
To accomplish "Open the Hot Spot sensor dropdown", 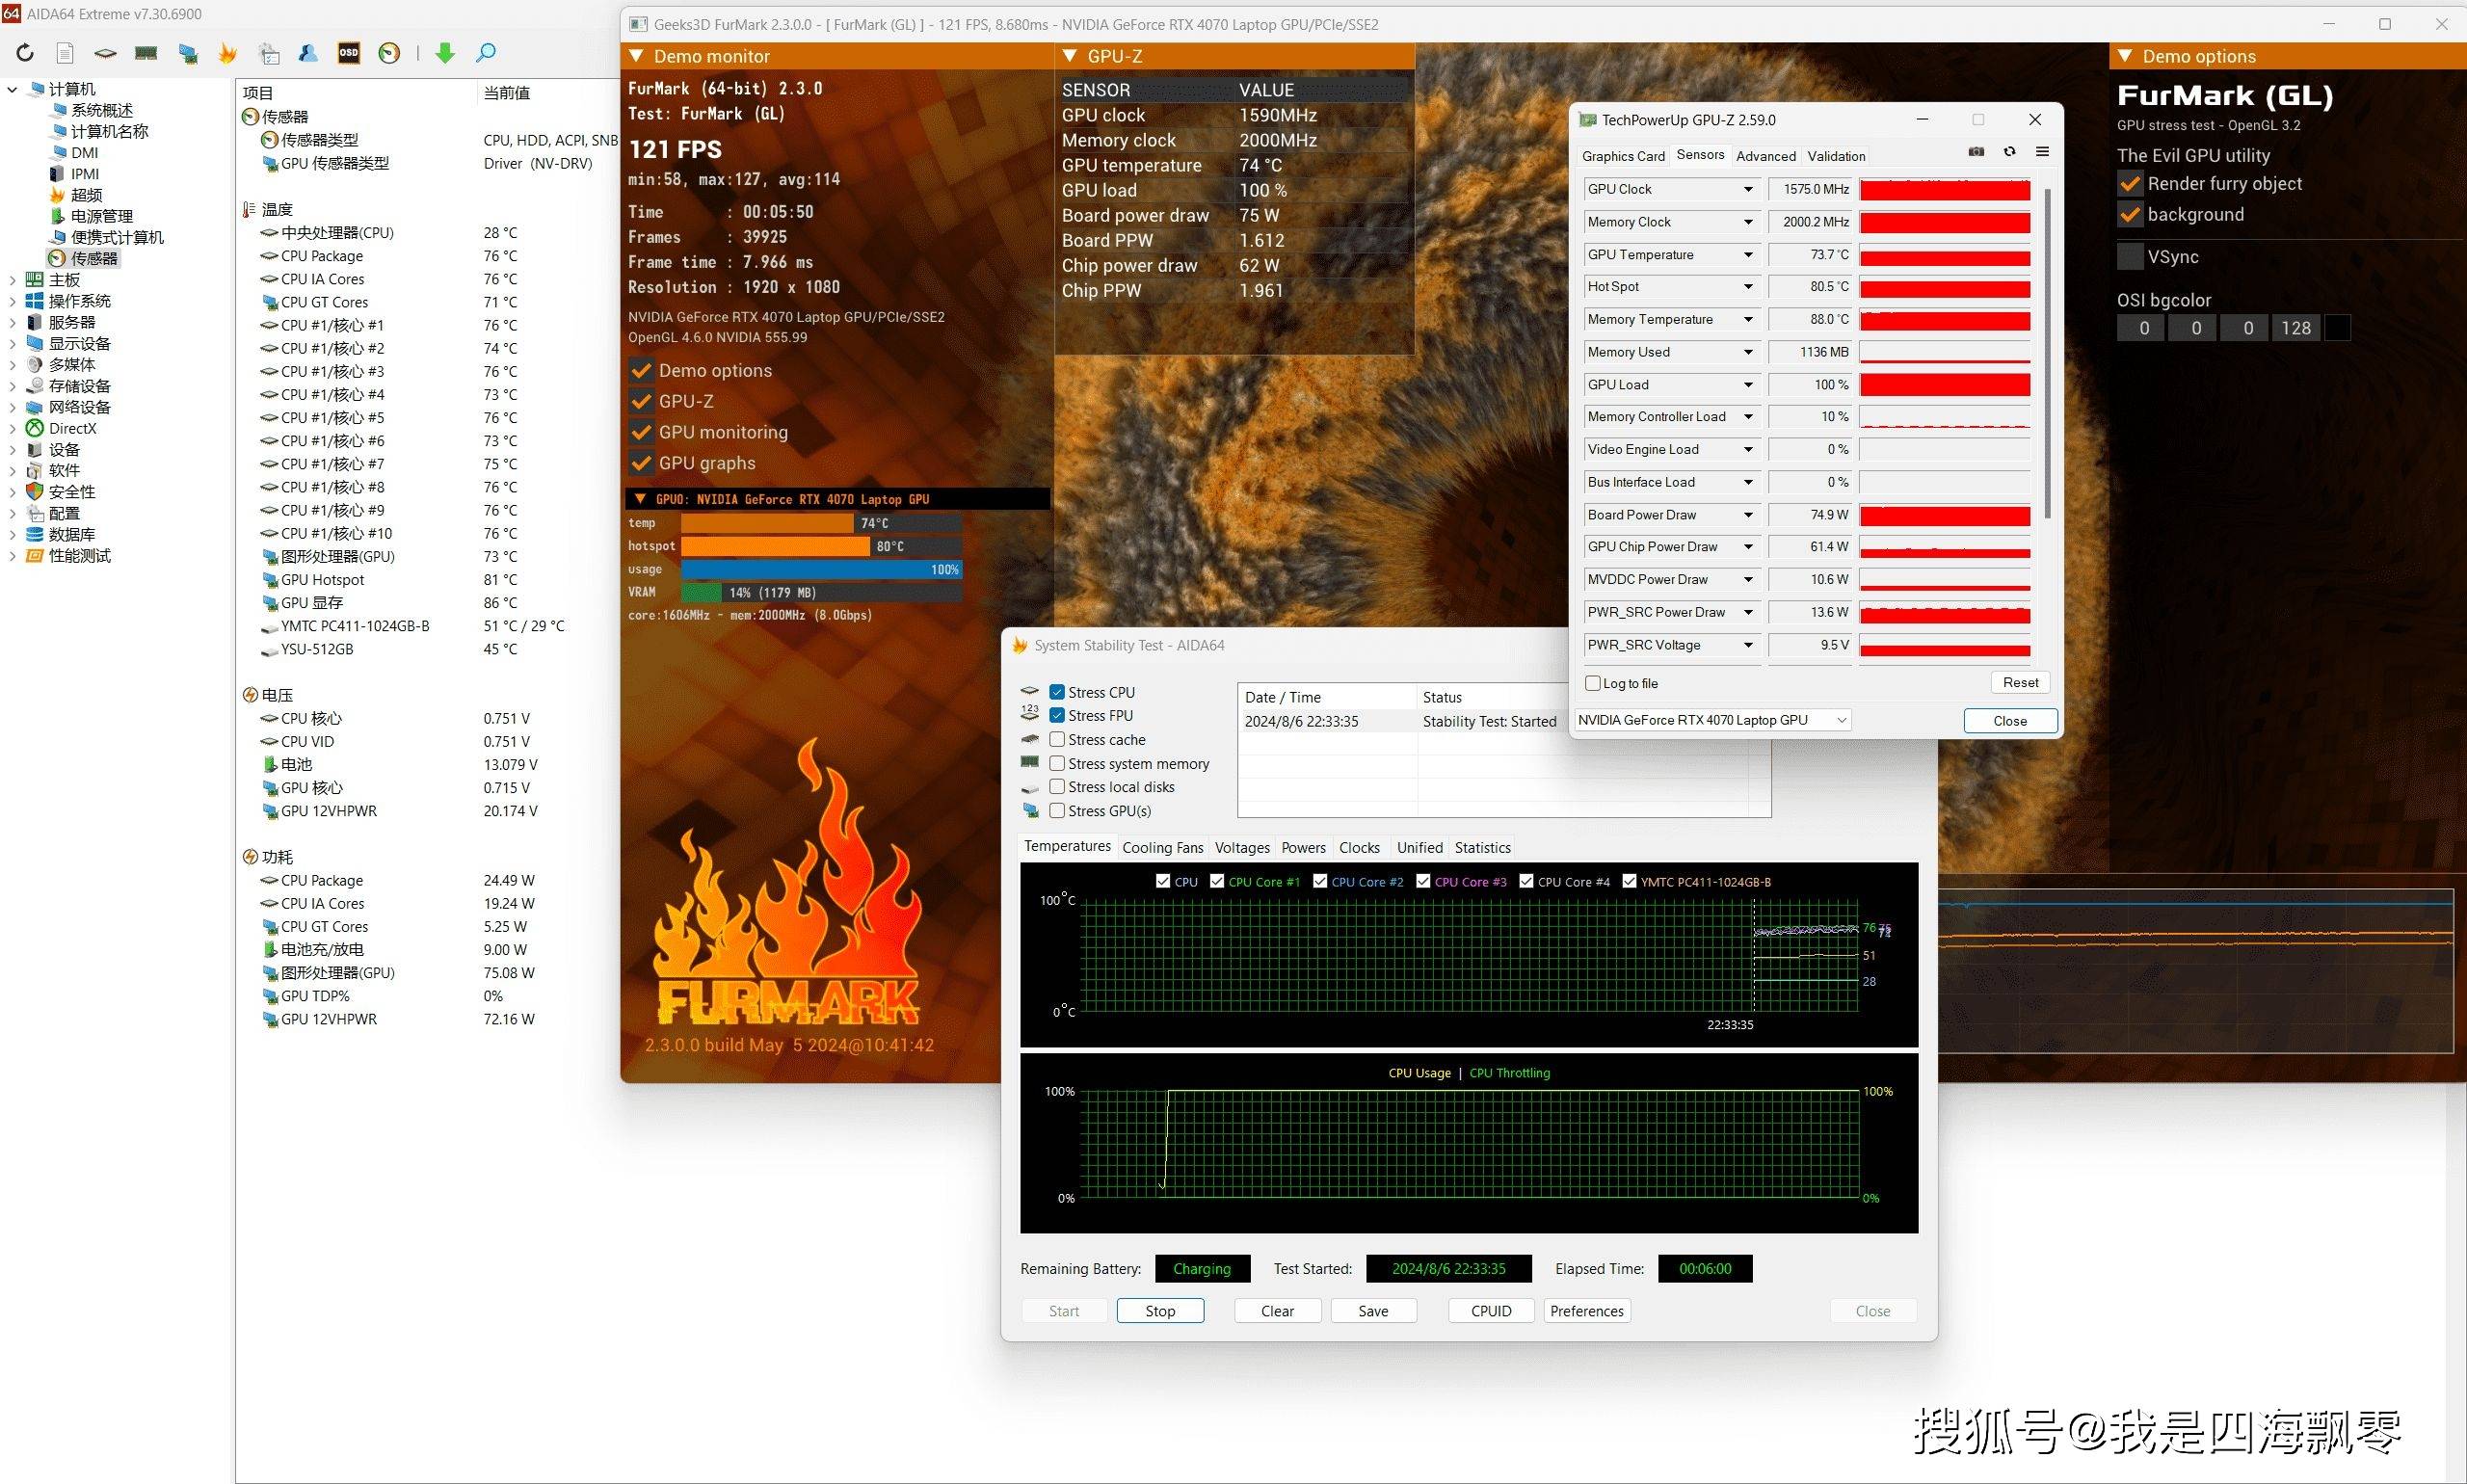I will [1748, 287].
